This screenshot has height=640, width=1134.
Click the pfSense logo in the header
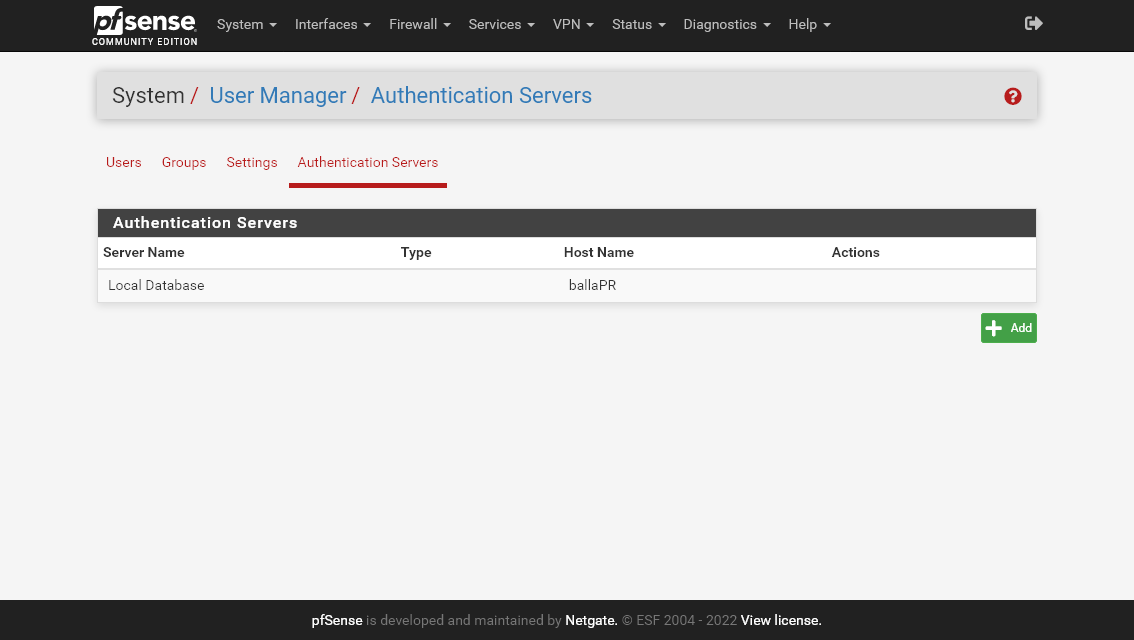(144, 25)
